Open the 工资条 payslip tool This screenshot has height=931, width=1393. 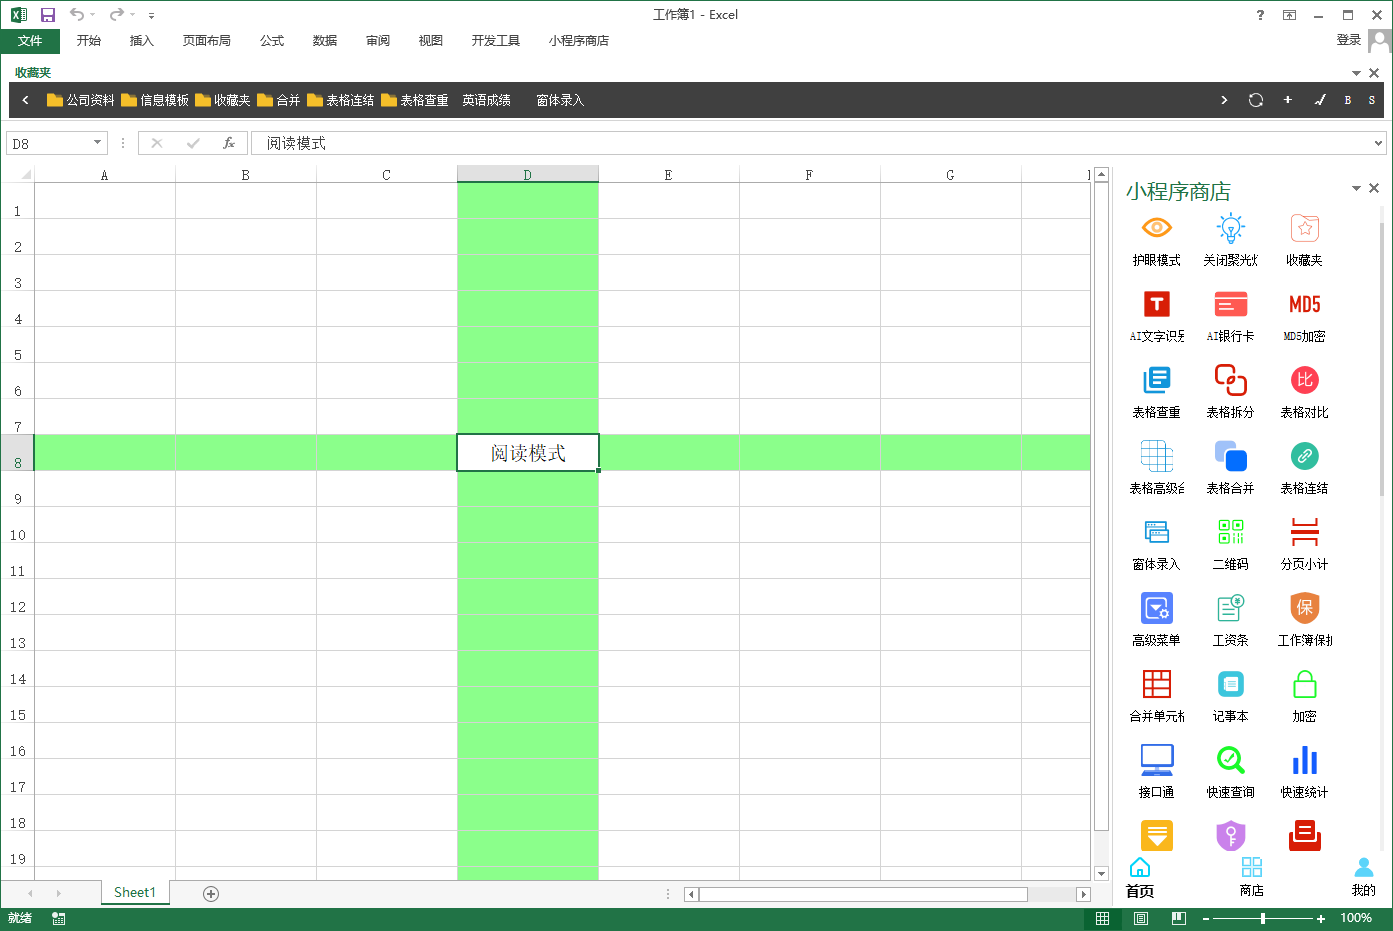1230,619
